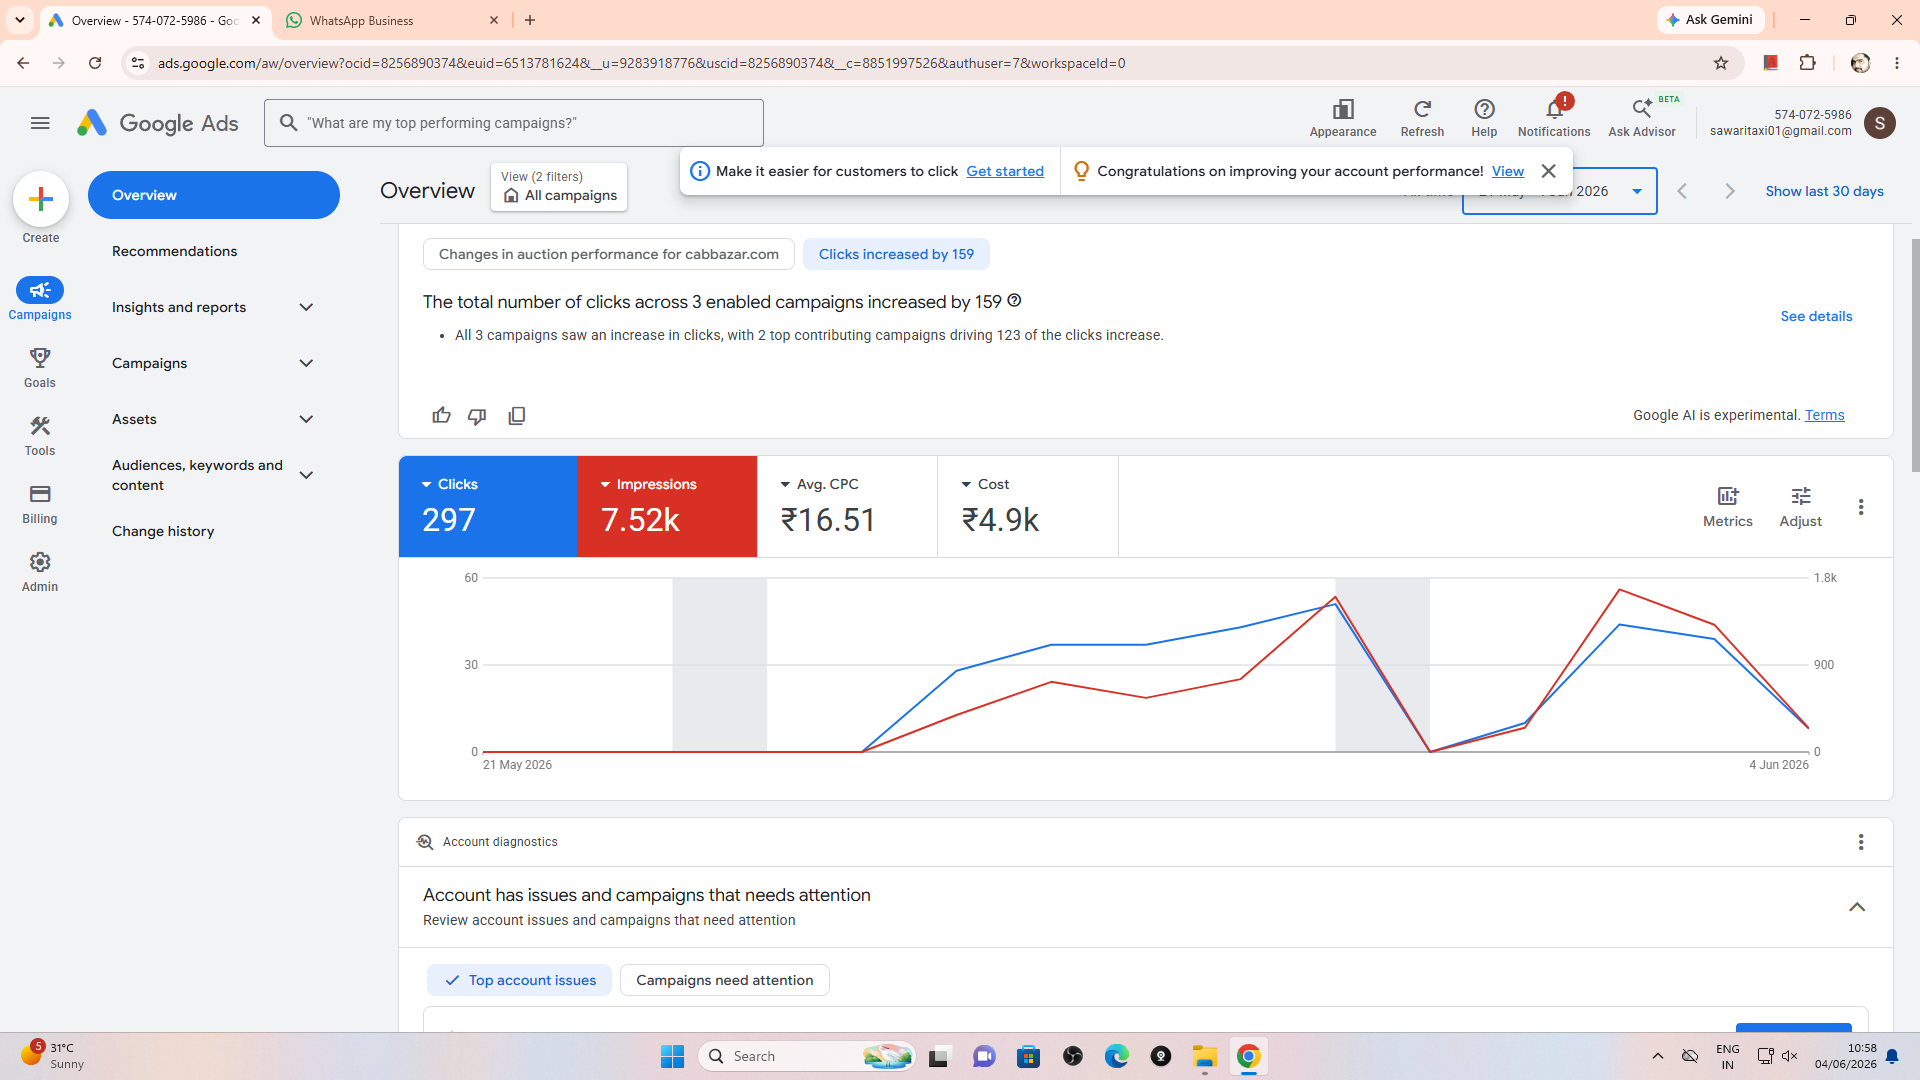Open Change history in the sidebar
1920x1080 pixels.
click(163, 531)
